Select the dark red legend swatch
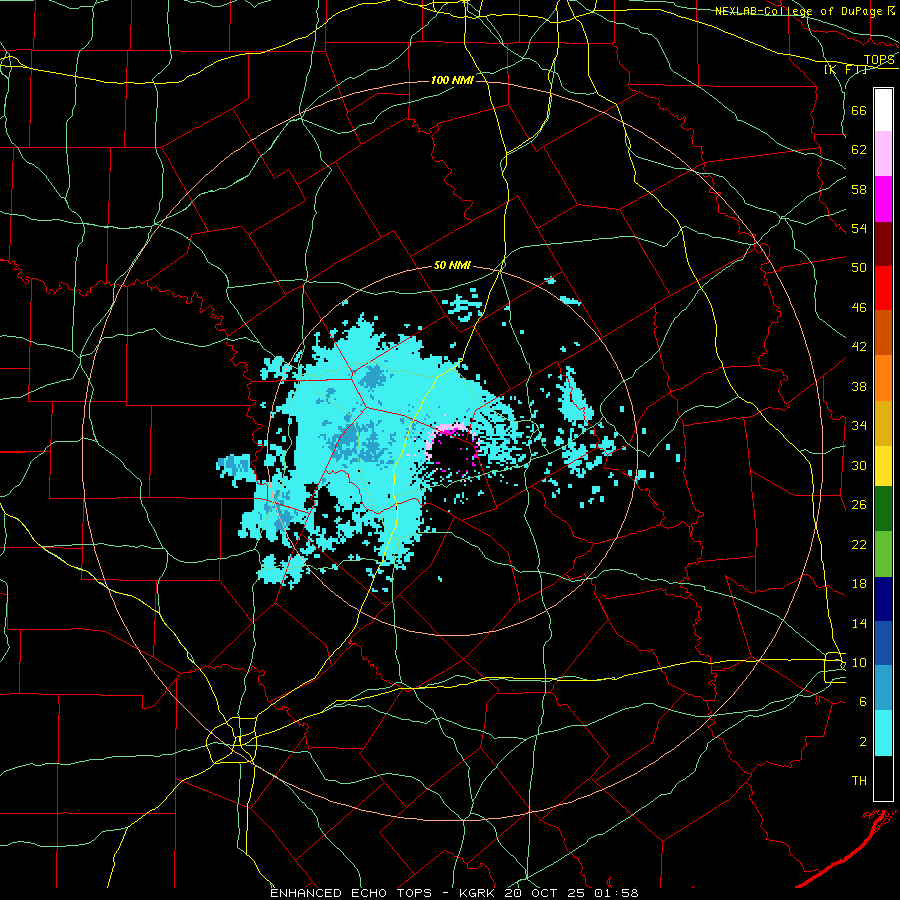The image size is (900, 900). click(883, 245)
